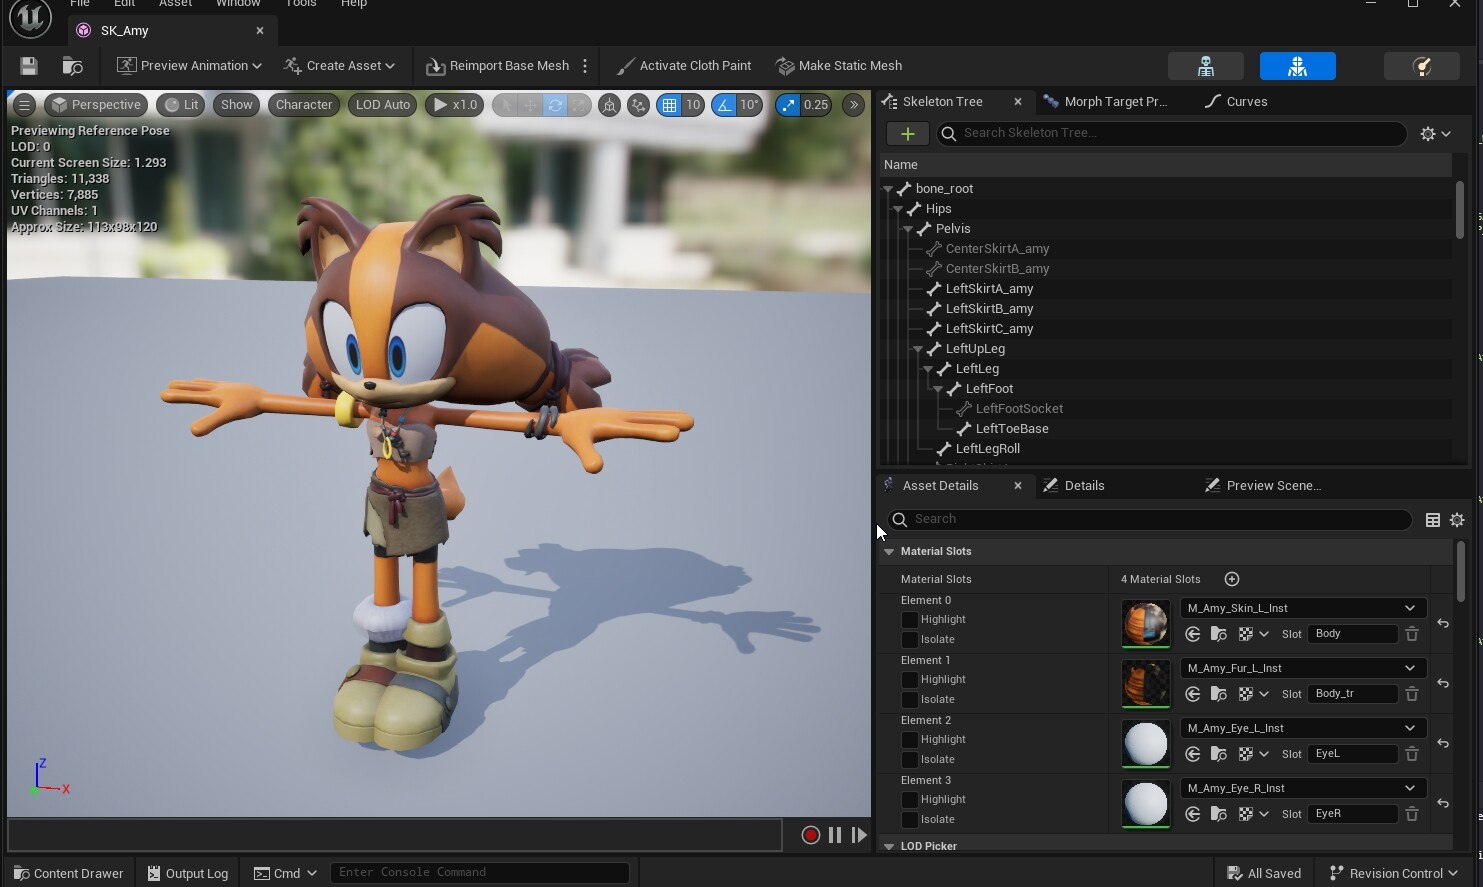Pause the viewport animation playback
The height and width of the screenshot is (887, 1483).
(835, 835)
